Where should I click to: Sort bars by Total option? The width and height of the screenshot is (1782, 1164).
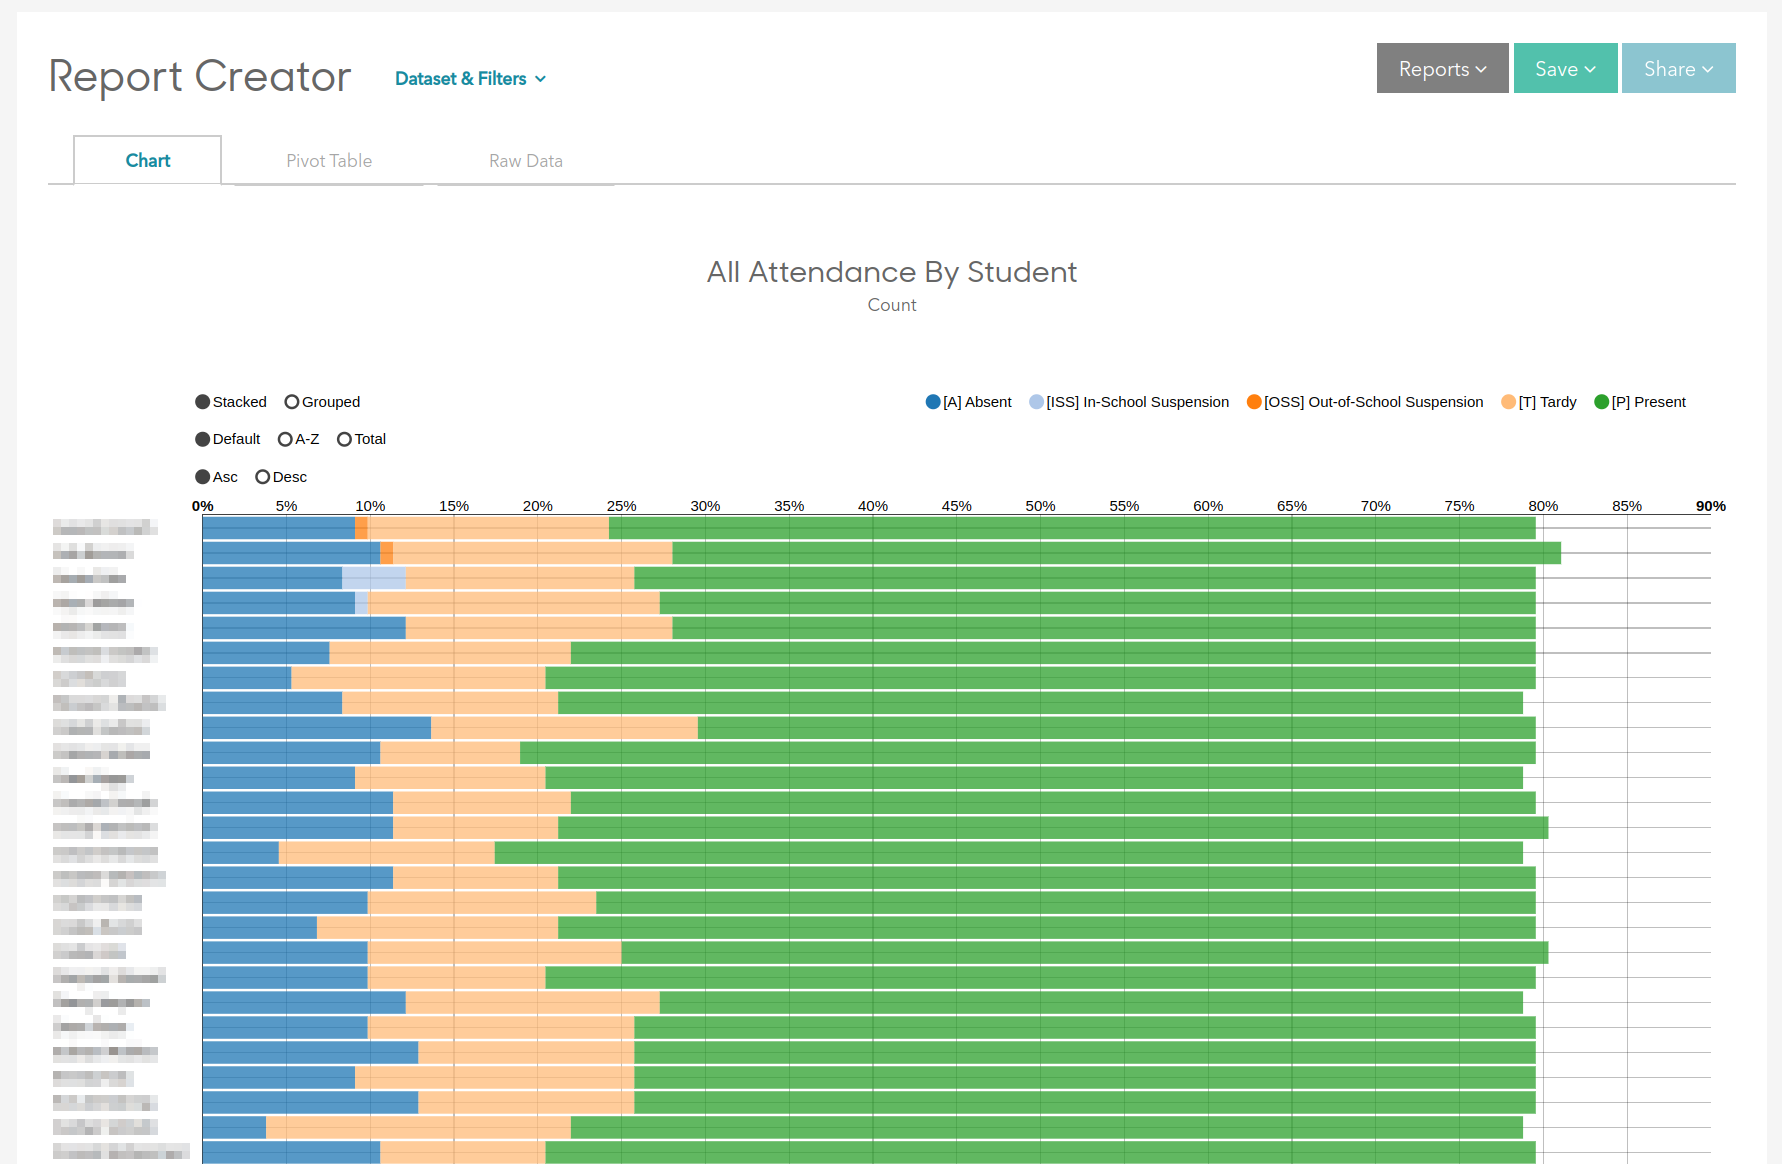point(344,439)
